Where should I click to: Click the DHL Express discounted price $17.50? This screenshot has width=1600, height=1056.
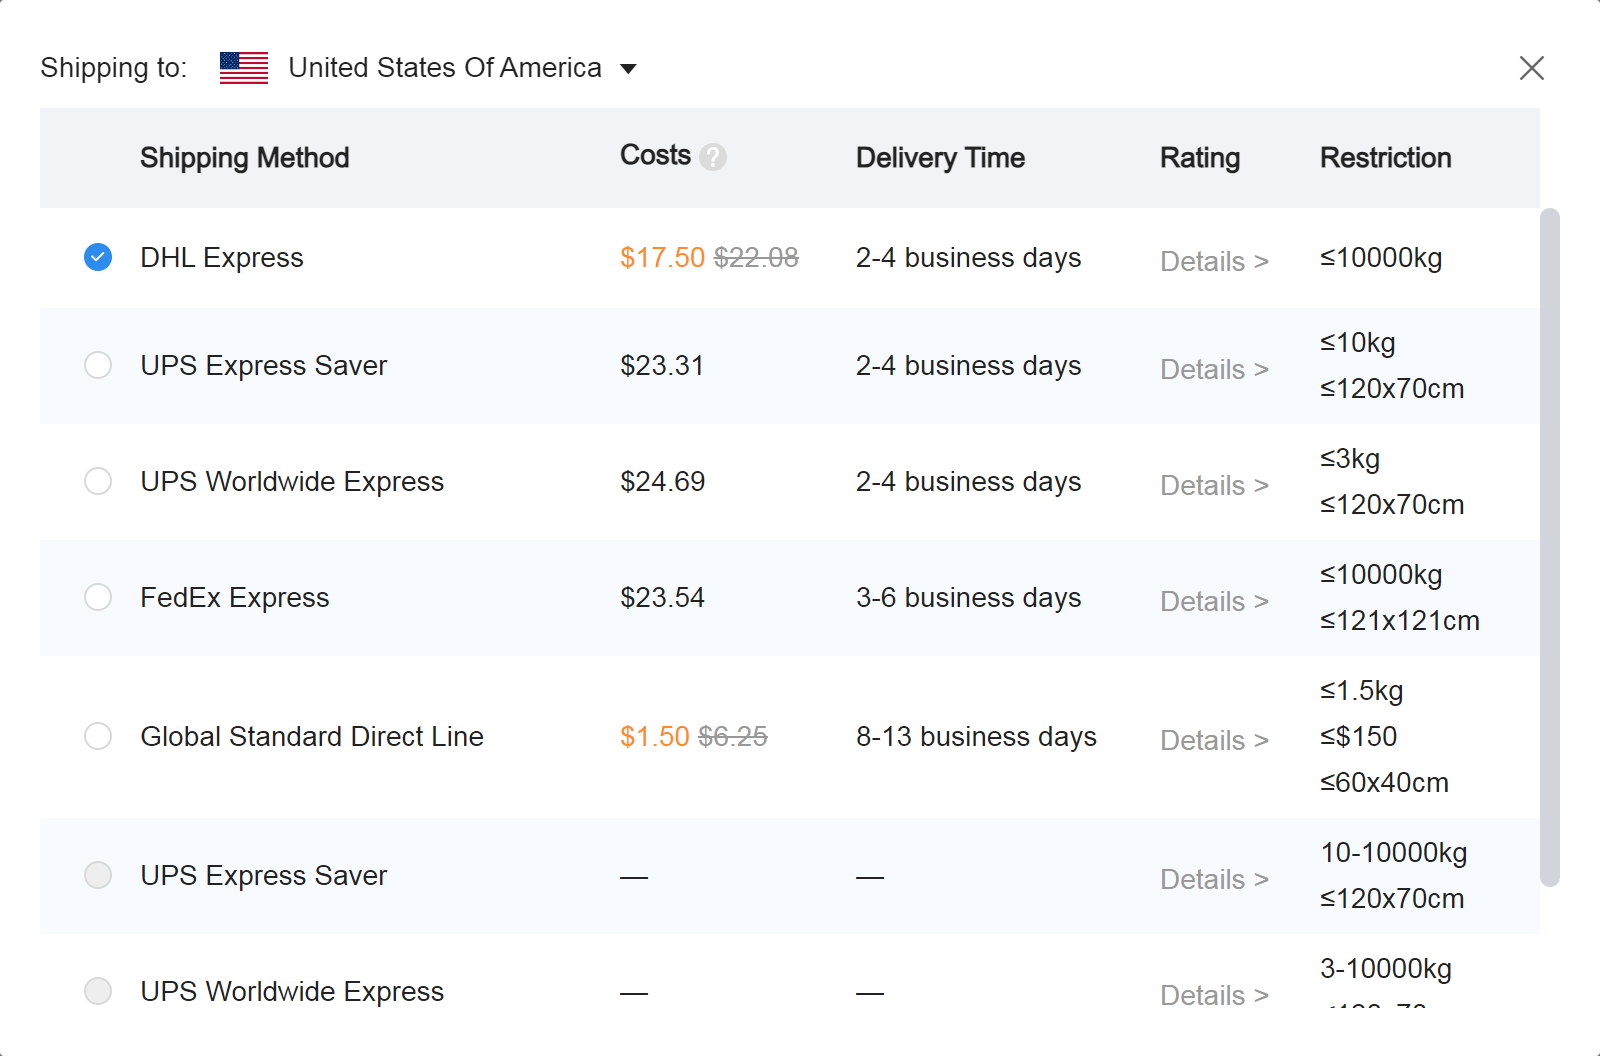(x=662, y=258)
